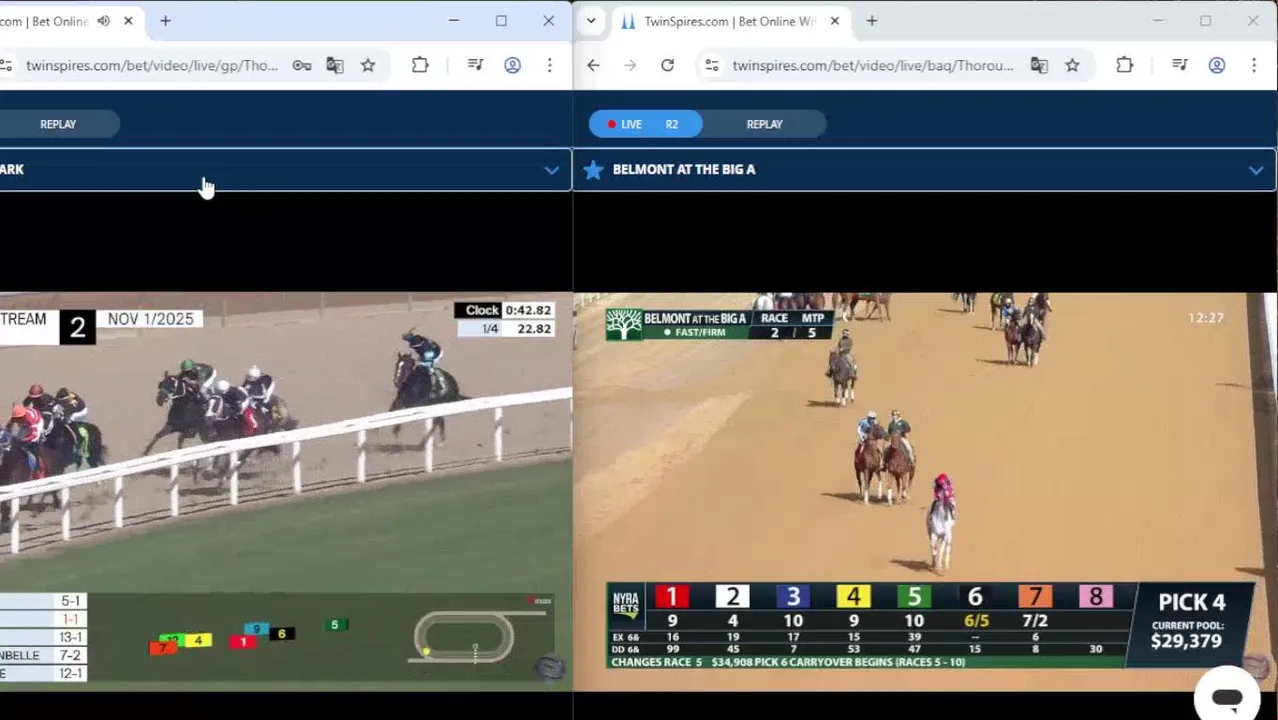Image resolution: width=1278 pixels, height=720 pixels.
Task: View site information icon in right address bar
Action: click(711, 66)
